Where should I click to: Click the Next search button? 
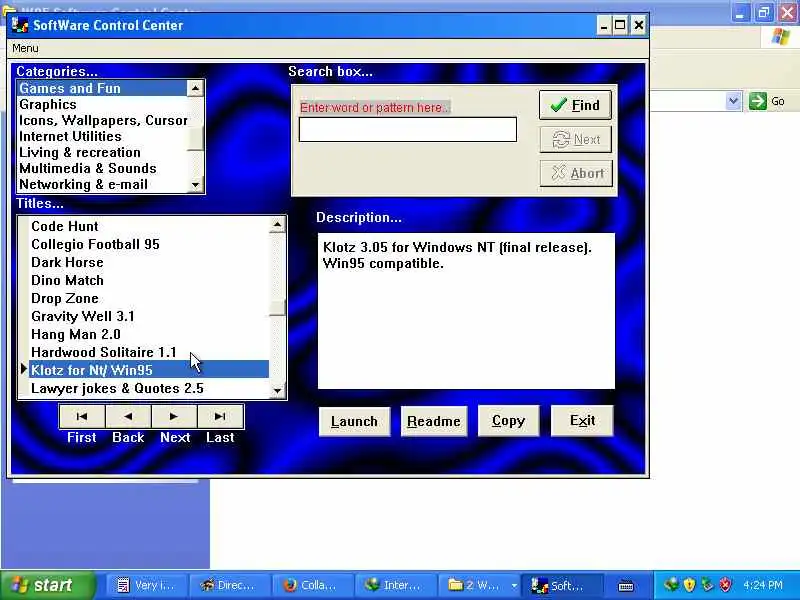pos(576,139)
